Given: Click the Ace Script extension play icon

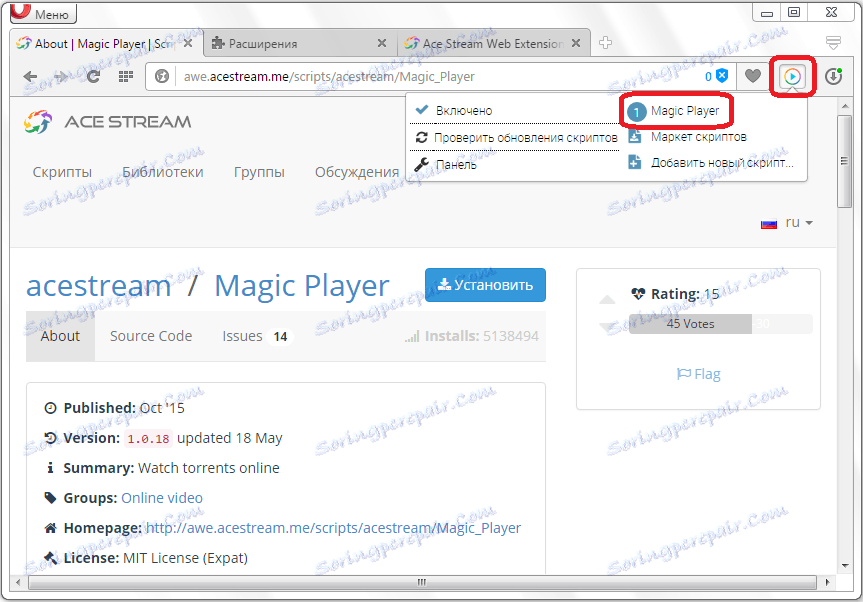Looking at the screenshot, I should (x=793, y=76).
